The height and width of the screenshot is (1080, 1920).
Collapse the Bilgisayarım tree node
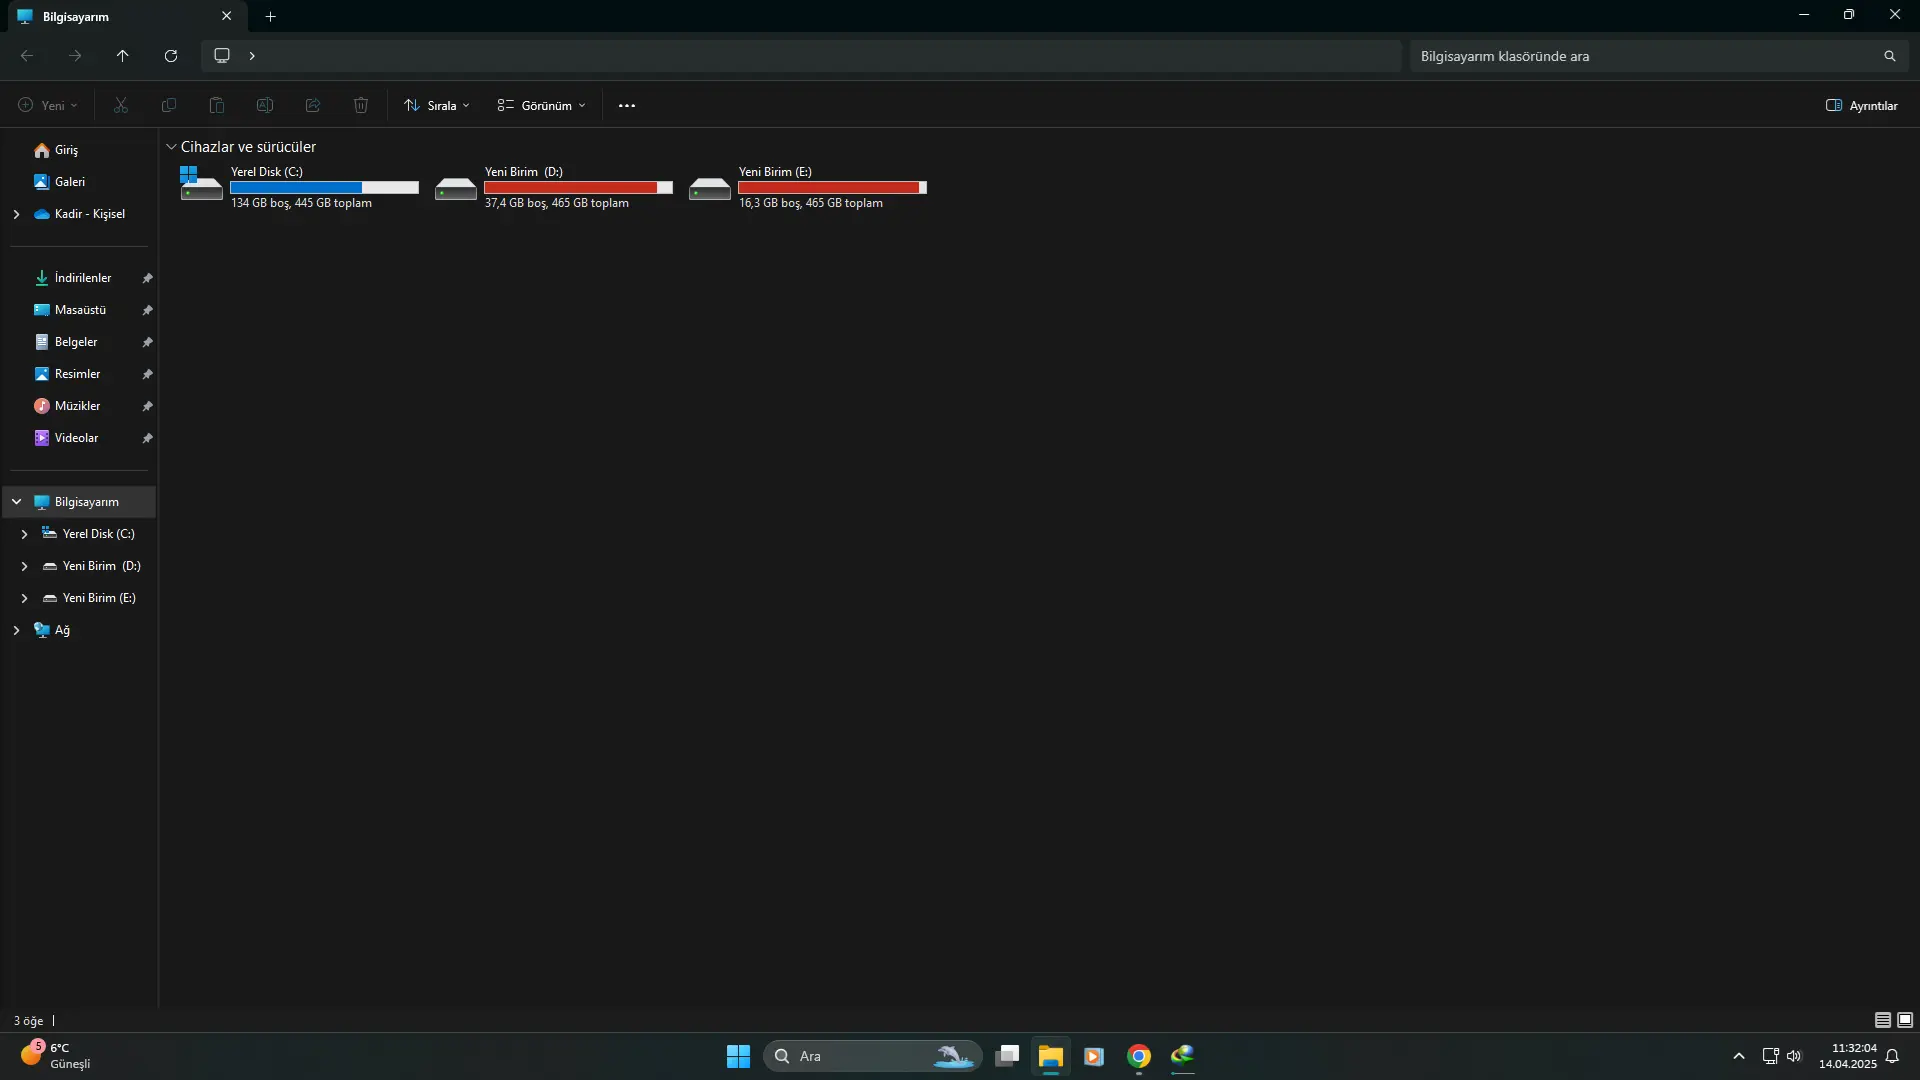(16, 502)
